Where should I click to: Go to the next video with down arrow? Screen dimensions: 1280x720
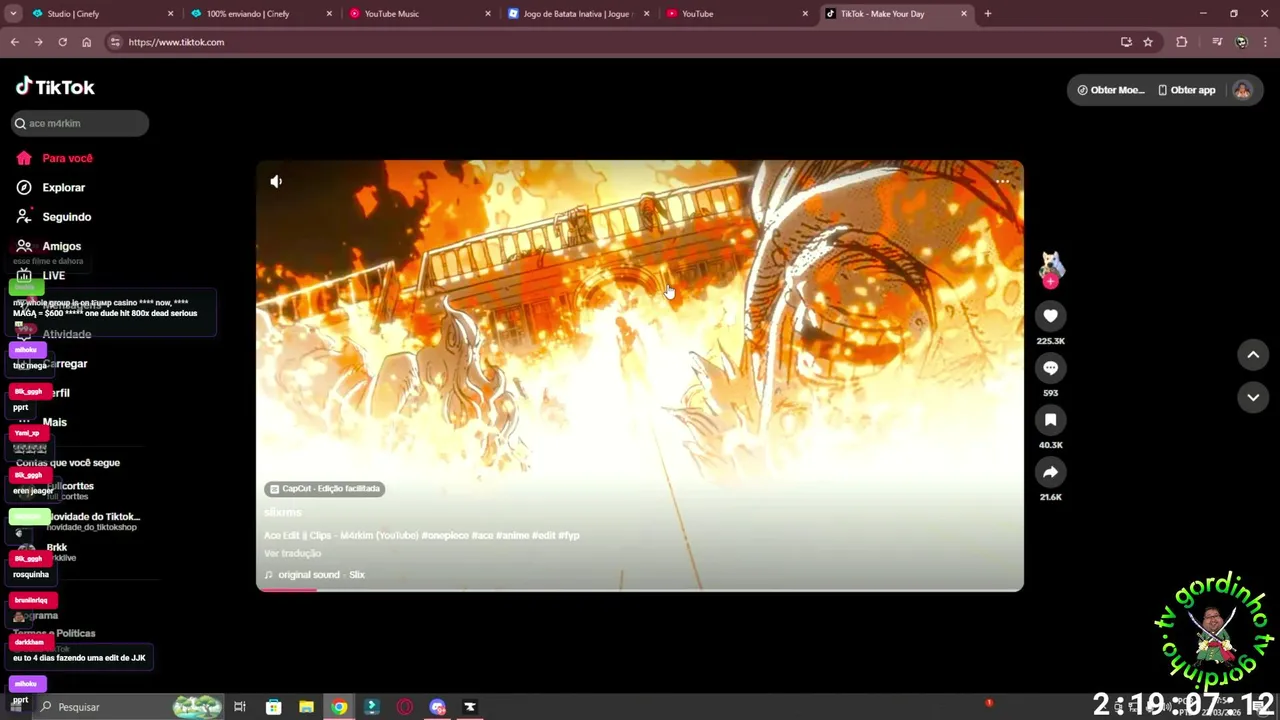point(1253,397)
